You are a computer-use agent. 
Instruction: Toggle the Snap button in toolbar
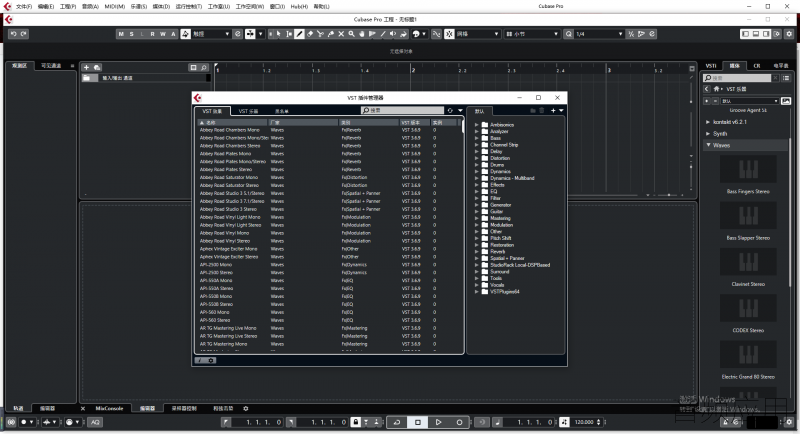(x=449, y=34)
